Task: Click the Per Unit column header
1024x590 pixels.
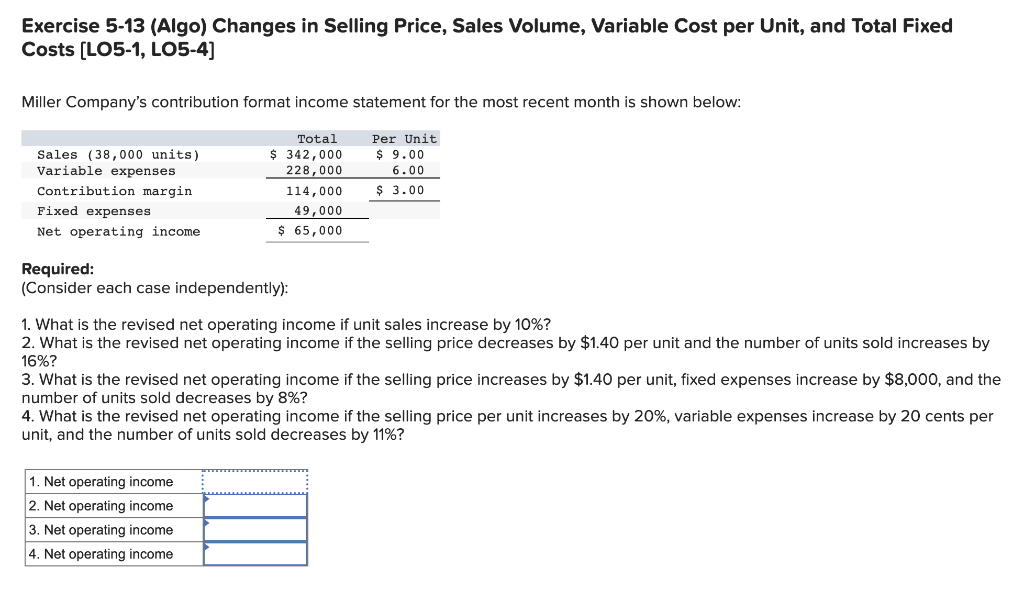Action: click(403, 138)
